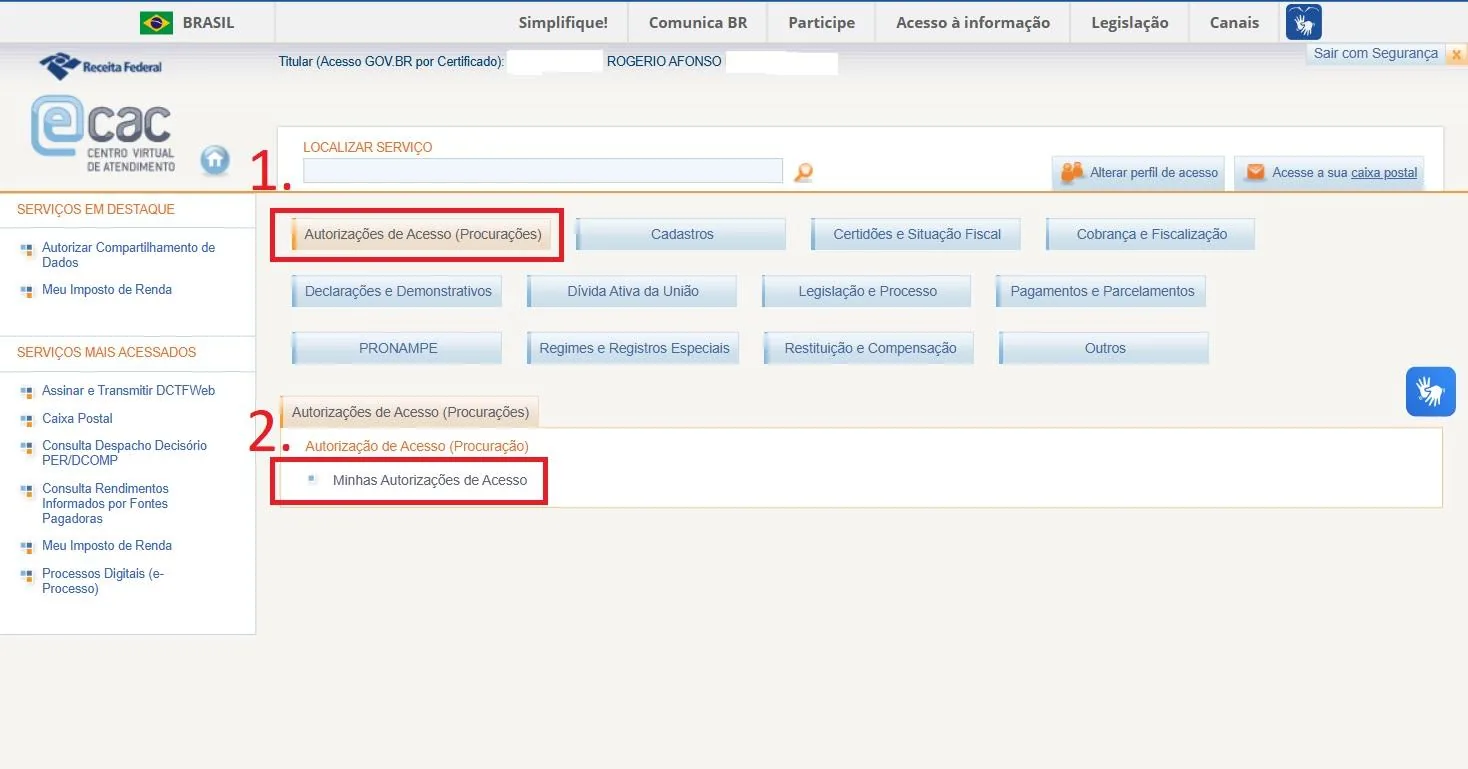This screenshot has height=769, width=1468.
Task: Click the Receita Federal logo
Action: click(x=100, y=67)
